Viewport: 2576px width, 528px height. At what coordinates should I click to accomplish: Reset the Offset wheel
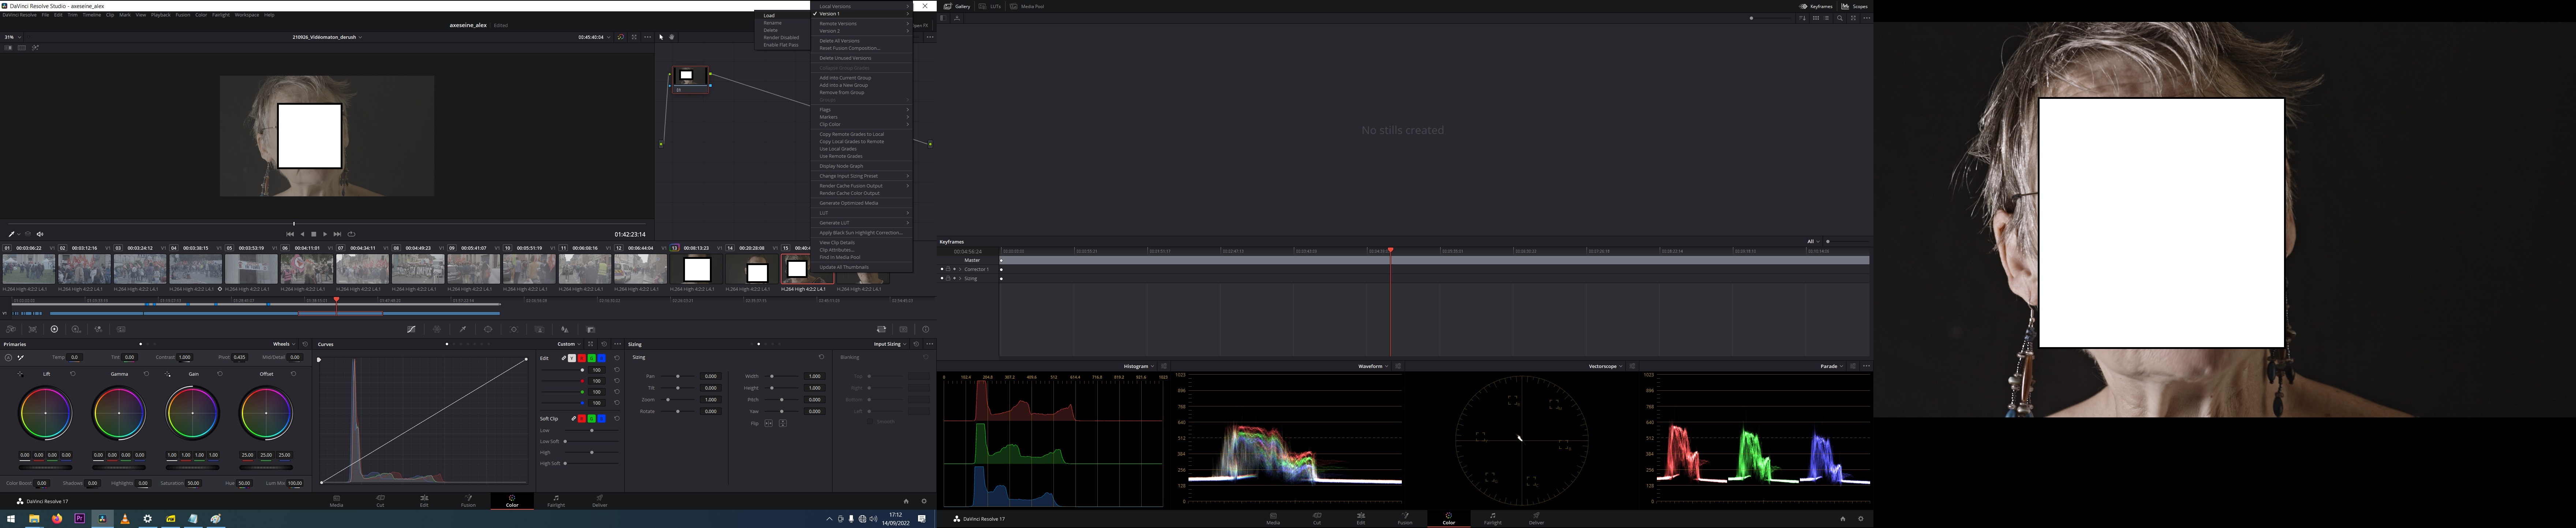coord(294,374)
